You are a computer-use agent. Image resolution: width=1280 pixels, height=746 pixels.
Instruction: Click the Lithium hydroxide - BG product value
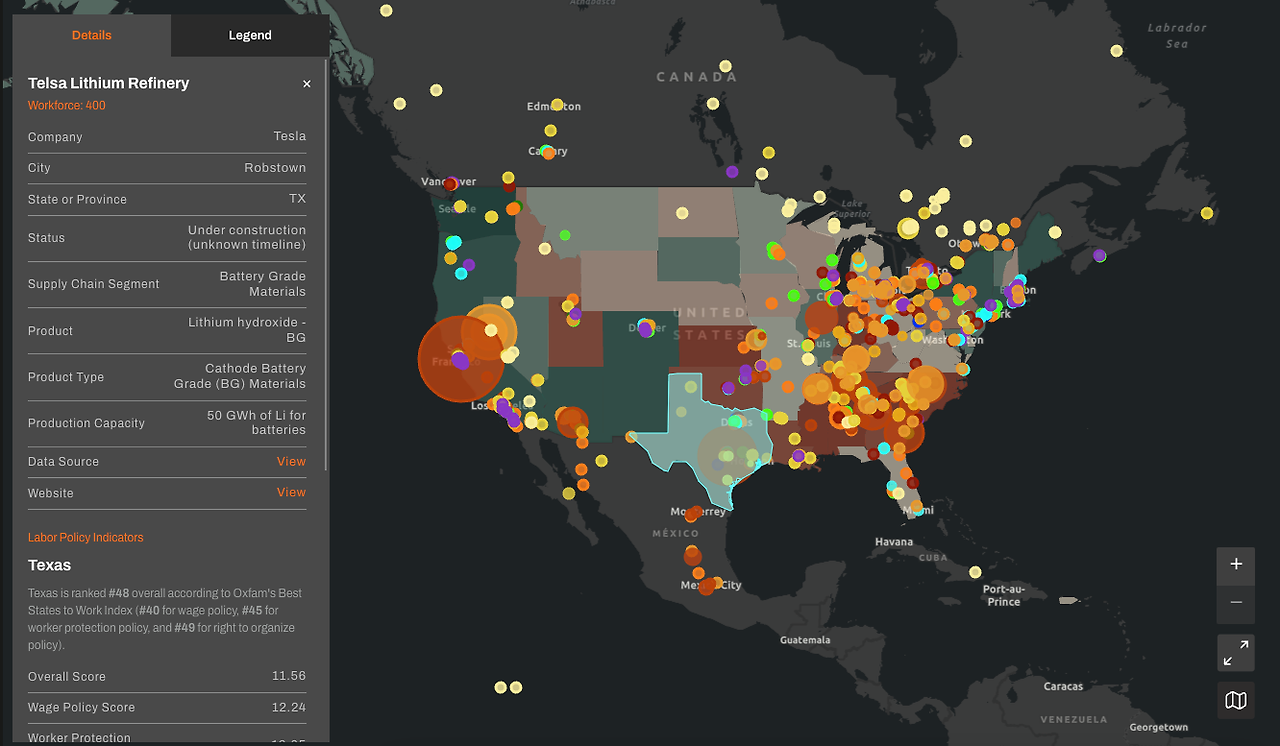coord(247,330)
